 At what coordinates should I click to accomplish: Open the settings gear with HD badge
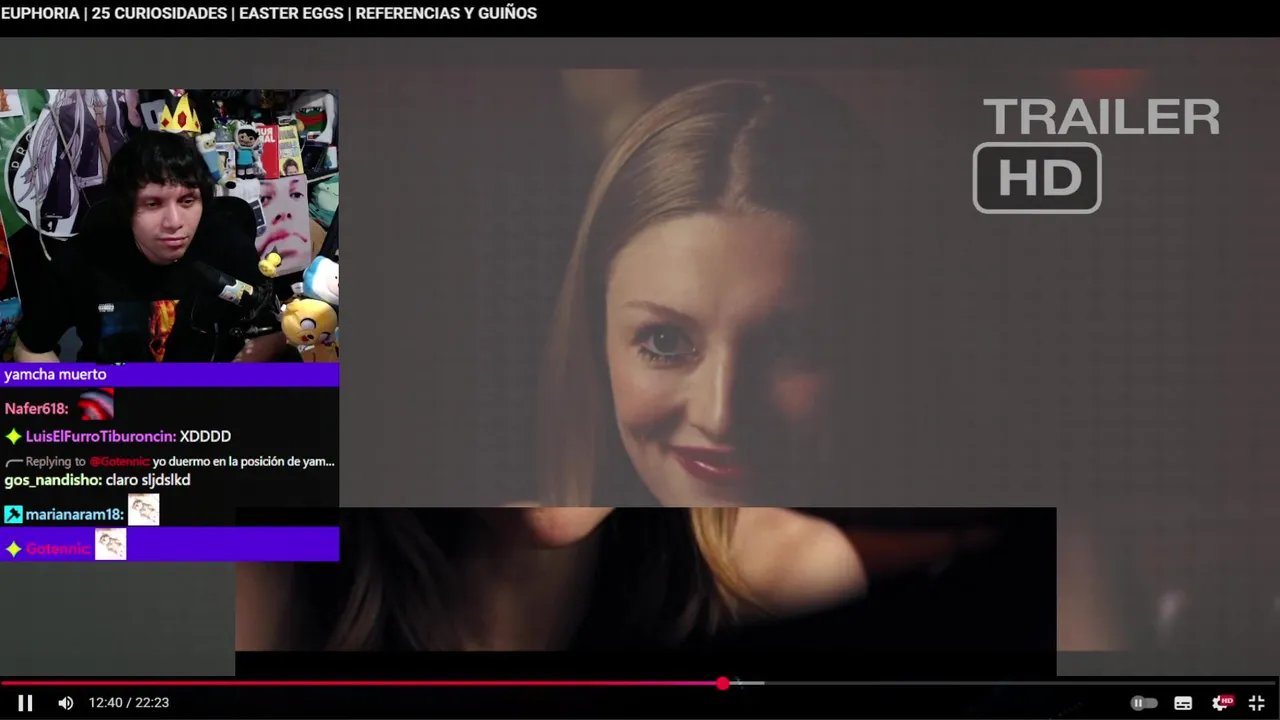[x=1222, y=703]
